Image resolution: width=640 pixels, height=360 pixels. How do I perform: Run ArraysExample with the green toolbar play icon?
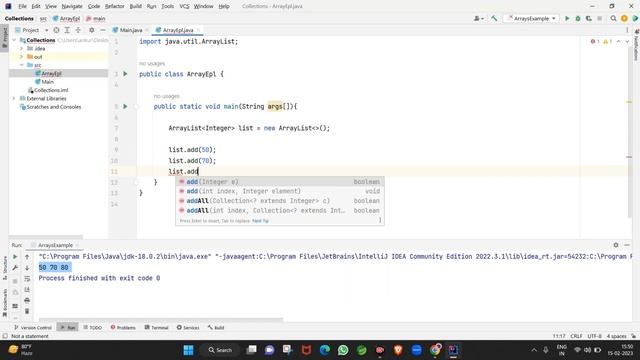pyautogui.click(x=567, y=18)
